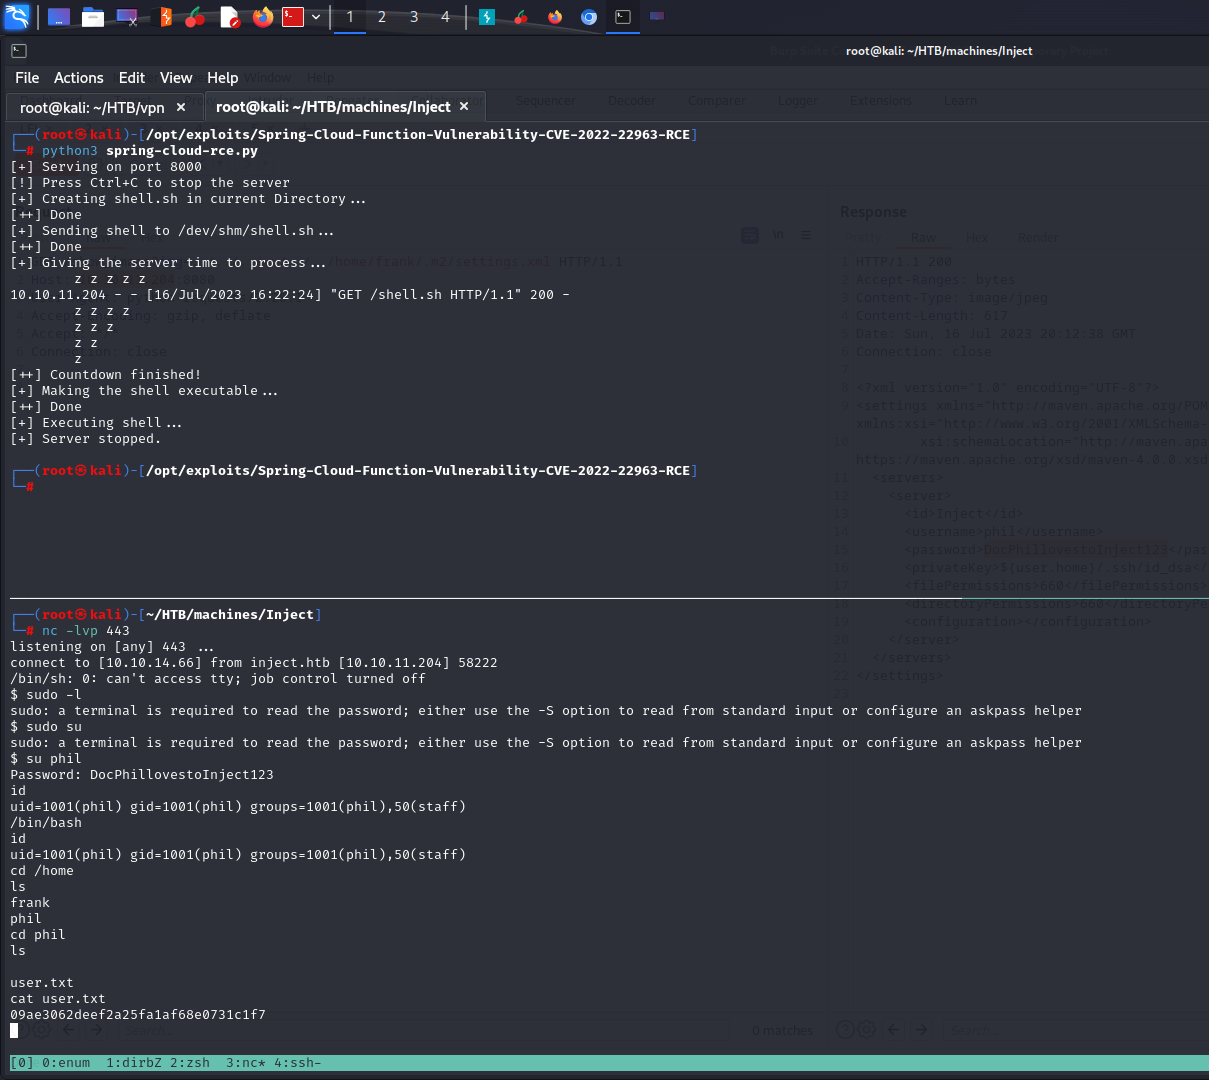Click the '$ sudo -l' line
Screen dimensions: 1209x1080
46,695
